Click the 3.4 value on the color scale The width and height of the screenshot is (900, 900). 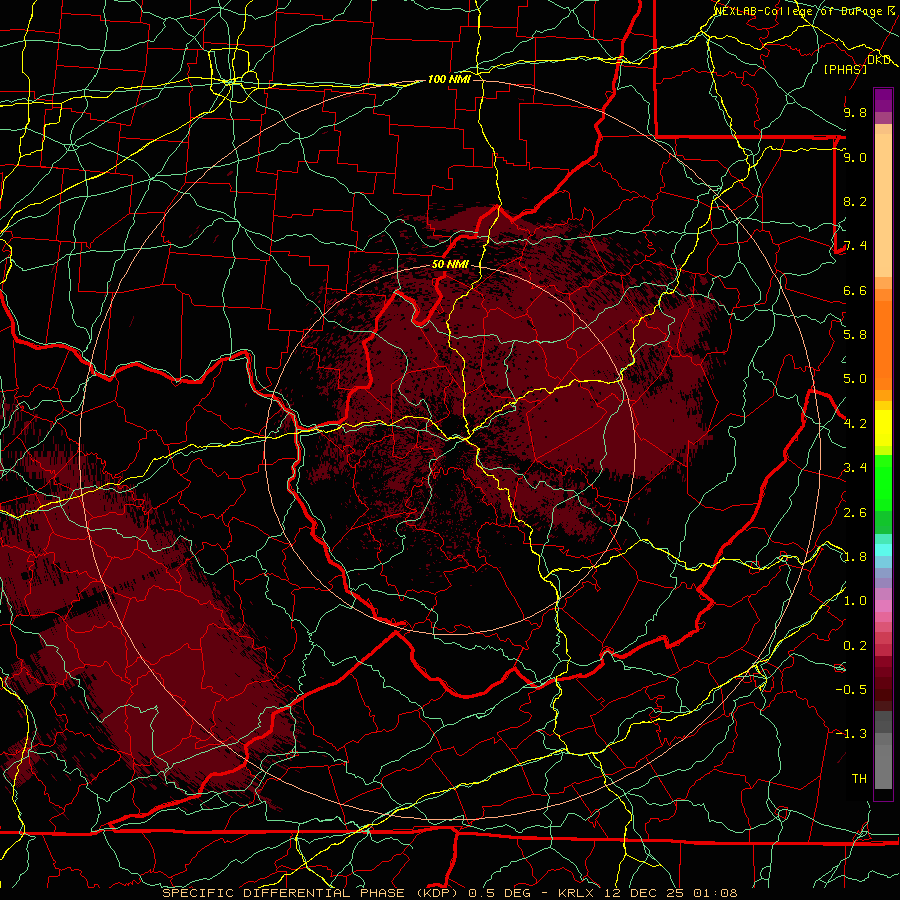(x=855, y=468)
